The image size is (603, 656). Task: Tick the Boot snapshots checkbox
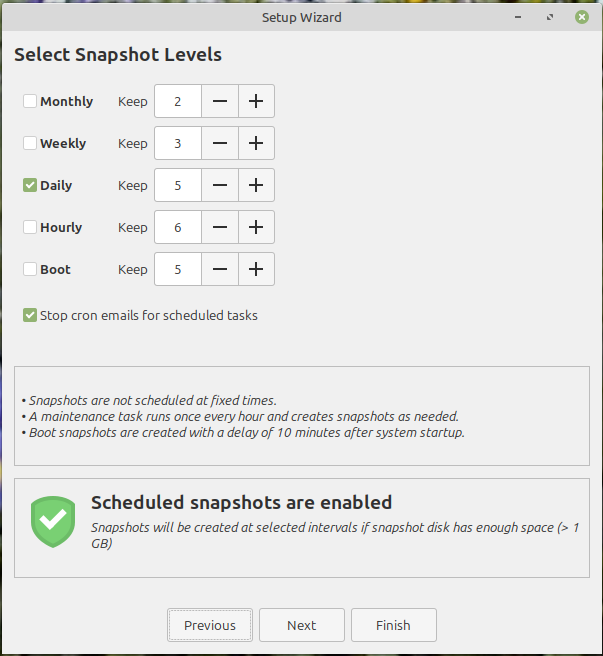point(30,269)
